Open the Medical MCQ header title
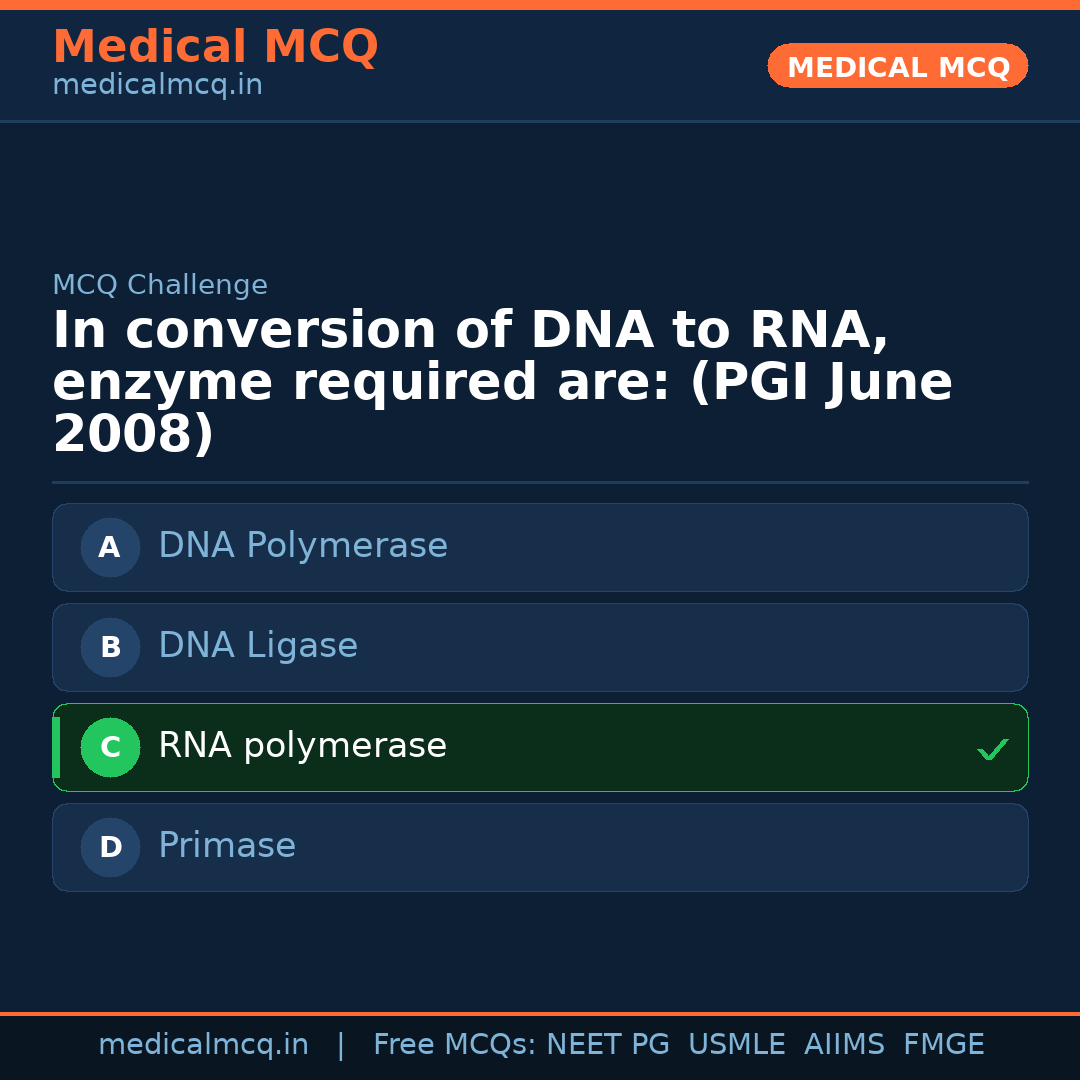The width and height of the screenshot is (1080, 1080). [x=215, y=46]
